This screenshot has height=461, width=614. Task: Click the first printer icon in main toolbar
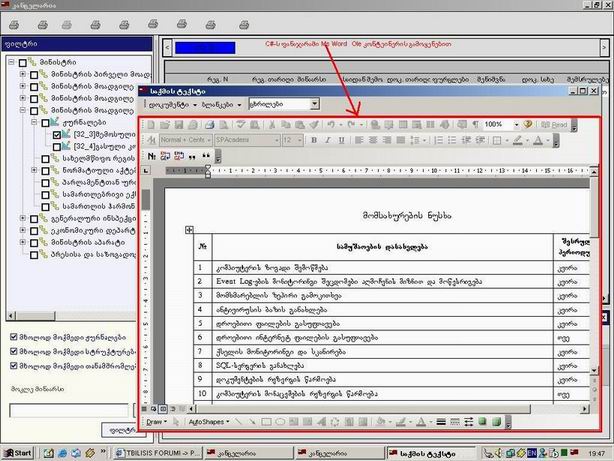14,25
